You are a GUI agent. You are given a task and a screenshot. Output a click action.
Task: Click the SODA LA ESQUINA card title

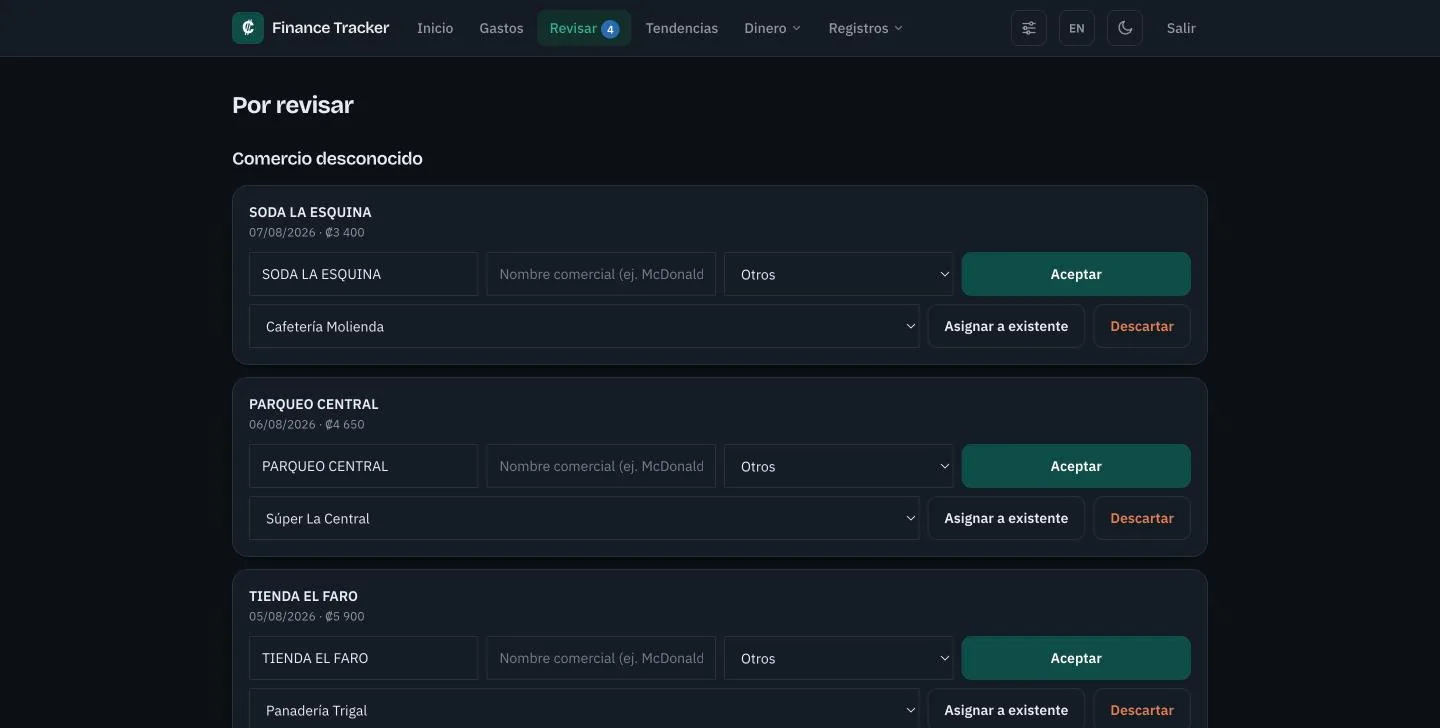coord(310,212)
